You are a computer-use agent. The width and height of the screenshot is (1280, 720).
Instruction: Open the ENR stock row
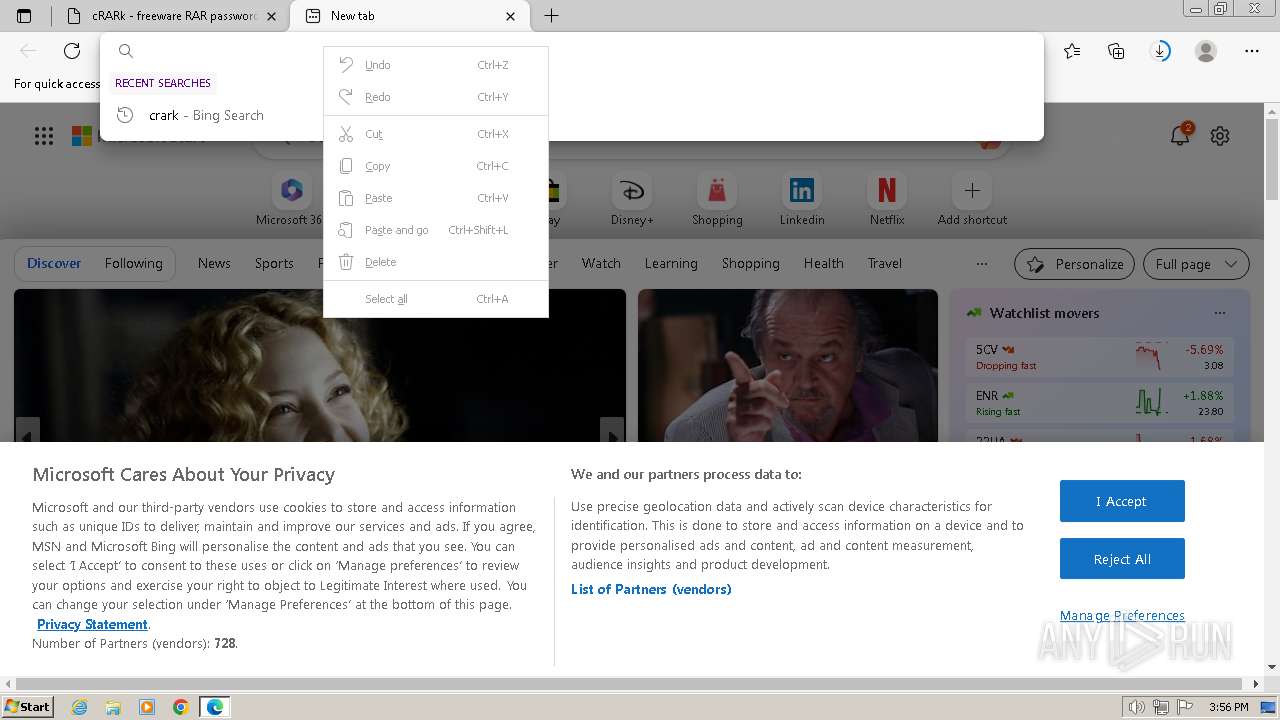(1099, 403)
